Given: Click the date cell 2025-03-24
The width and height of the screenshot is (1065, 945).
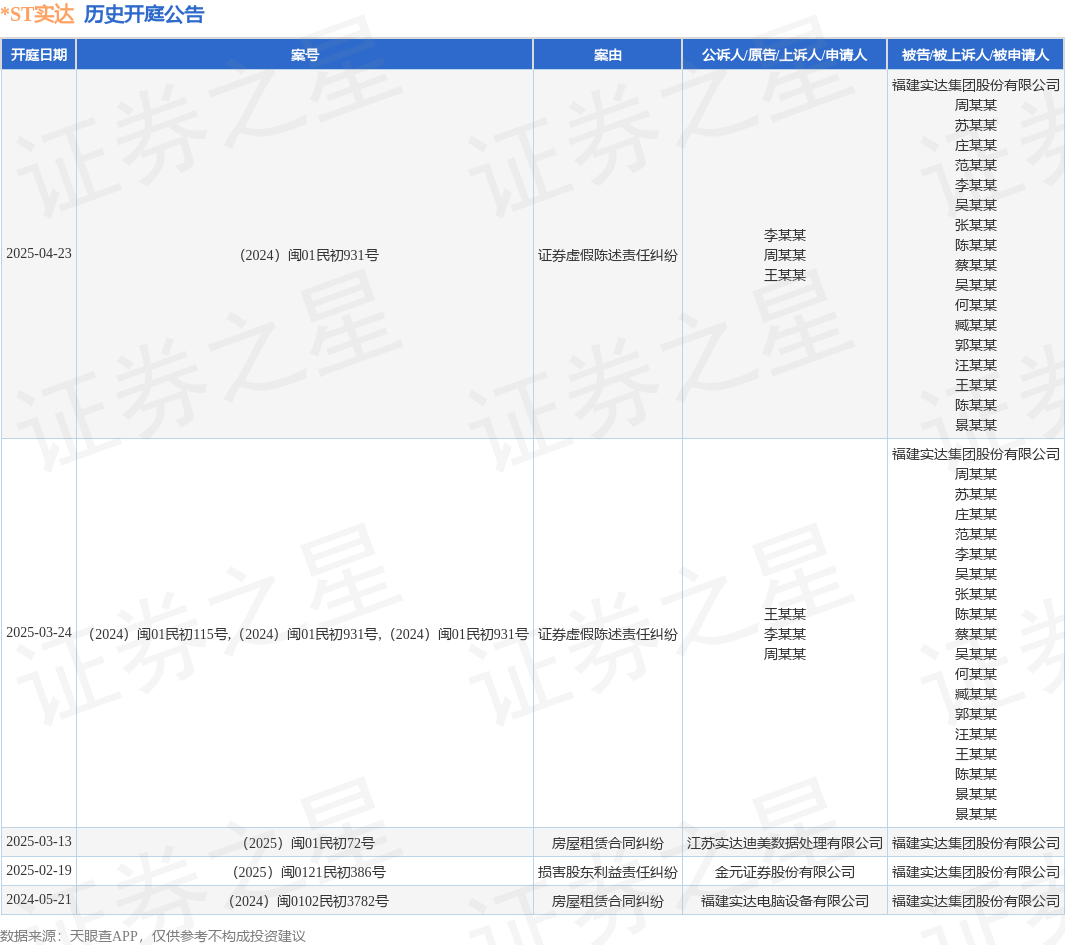Looking at the screenshot, I should [x=39, y=632].
